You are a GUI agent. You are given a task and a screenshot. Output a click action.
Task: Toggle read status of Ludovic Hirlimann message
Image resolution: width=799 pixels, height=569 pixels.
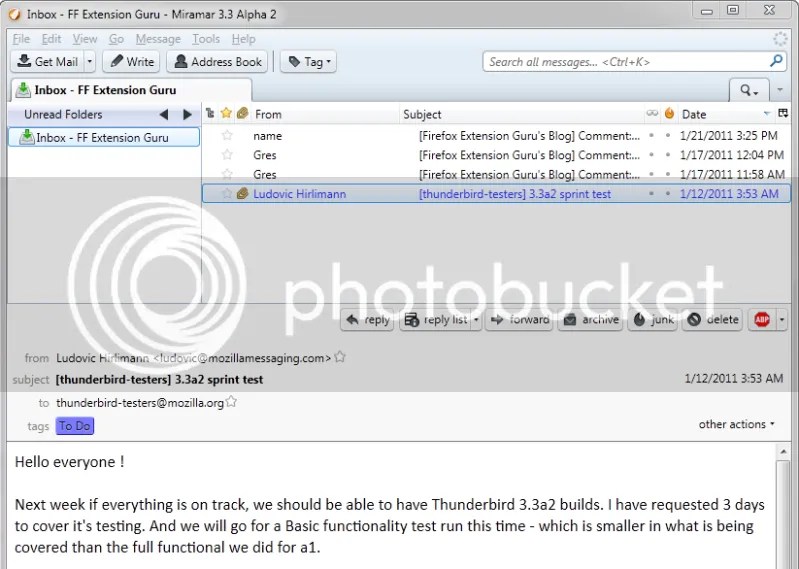coord(651,194)
